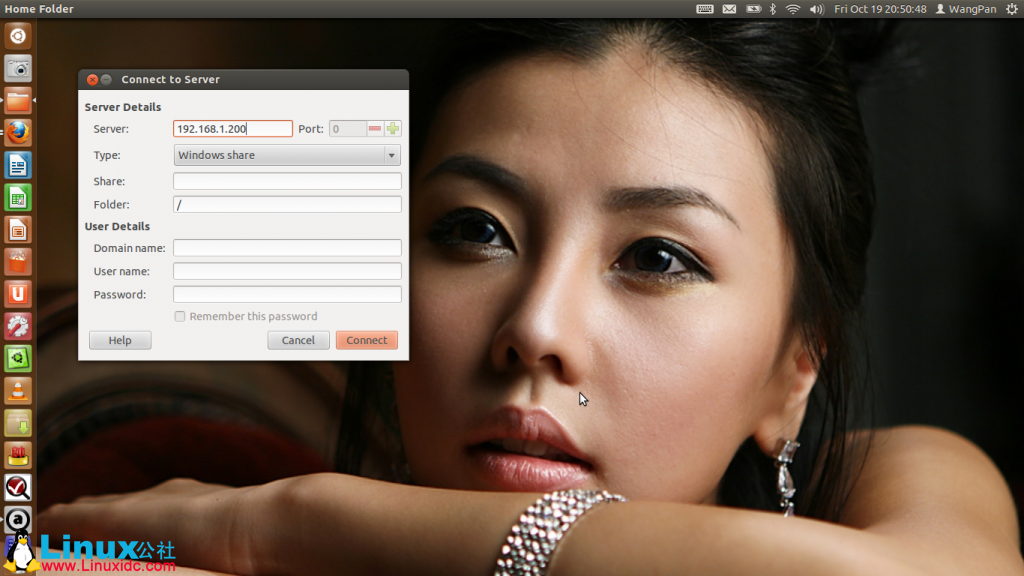
Task: Open the sound volume indicator menu
Action: click(x=816, y=9)
